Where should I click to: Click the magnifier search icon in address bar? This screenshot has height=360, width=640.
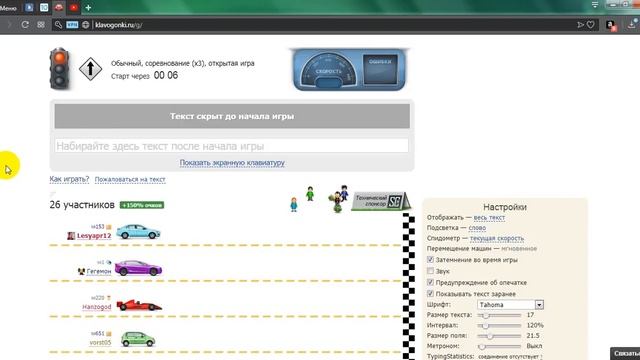tap(58, 25)
